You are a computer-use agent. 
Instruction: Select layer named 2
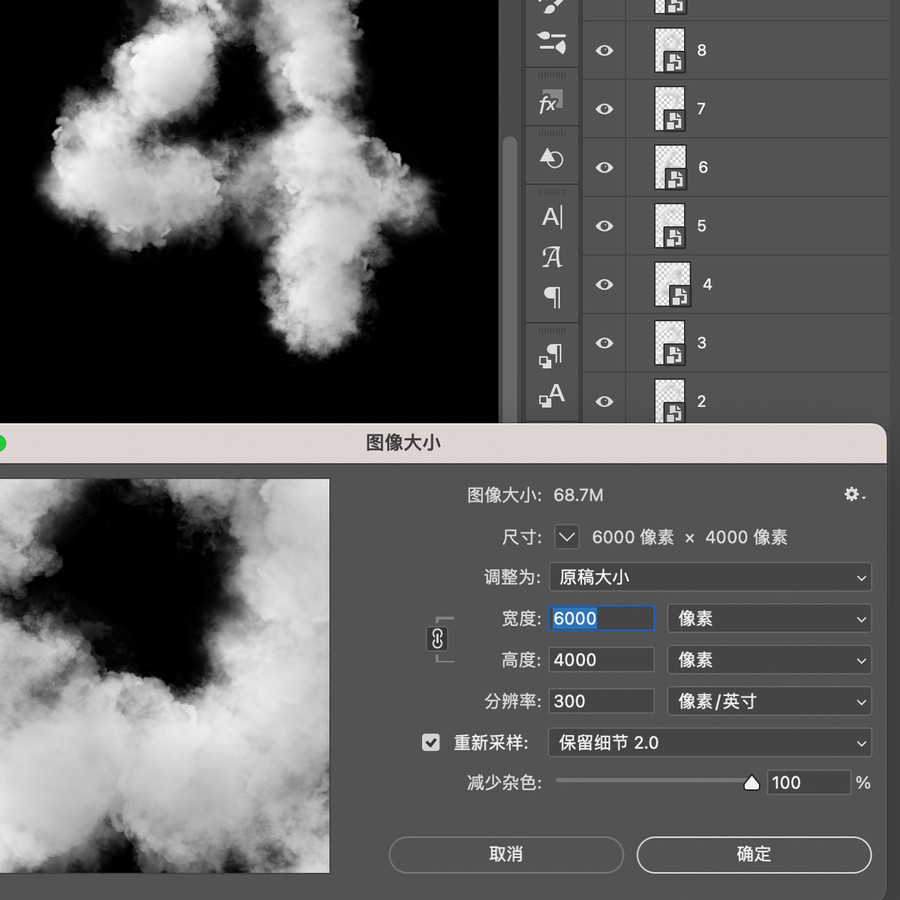coord(701,402)
